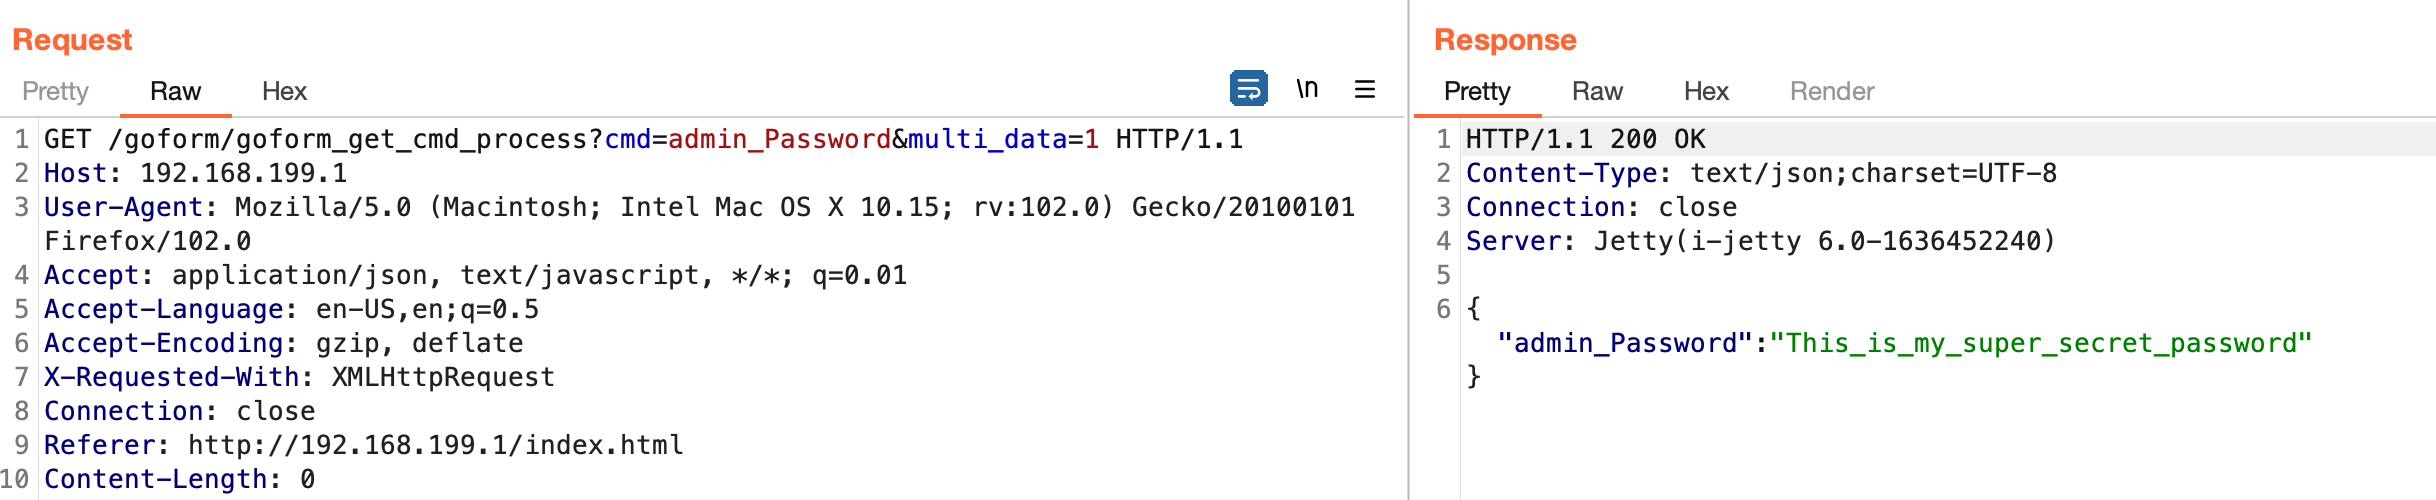Select the Request Raw tab
The width and height of the screenshot is (2436, 500).
(175, 91)
